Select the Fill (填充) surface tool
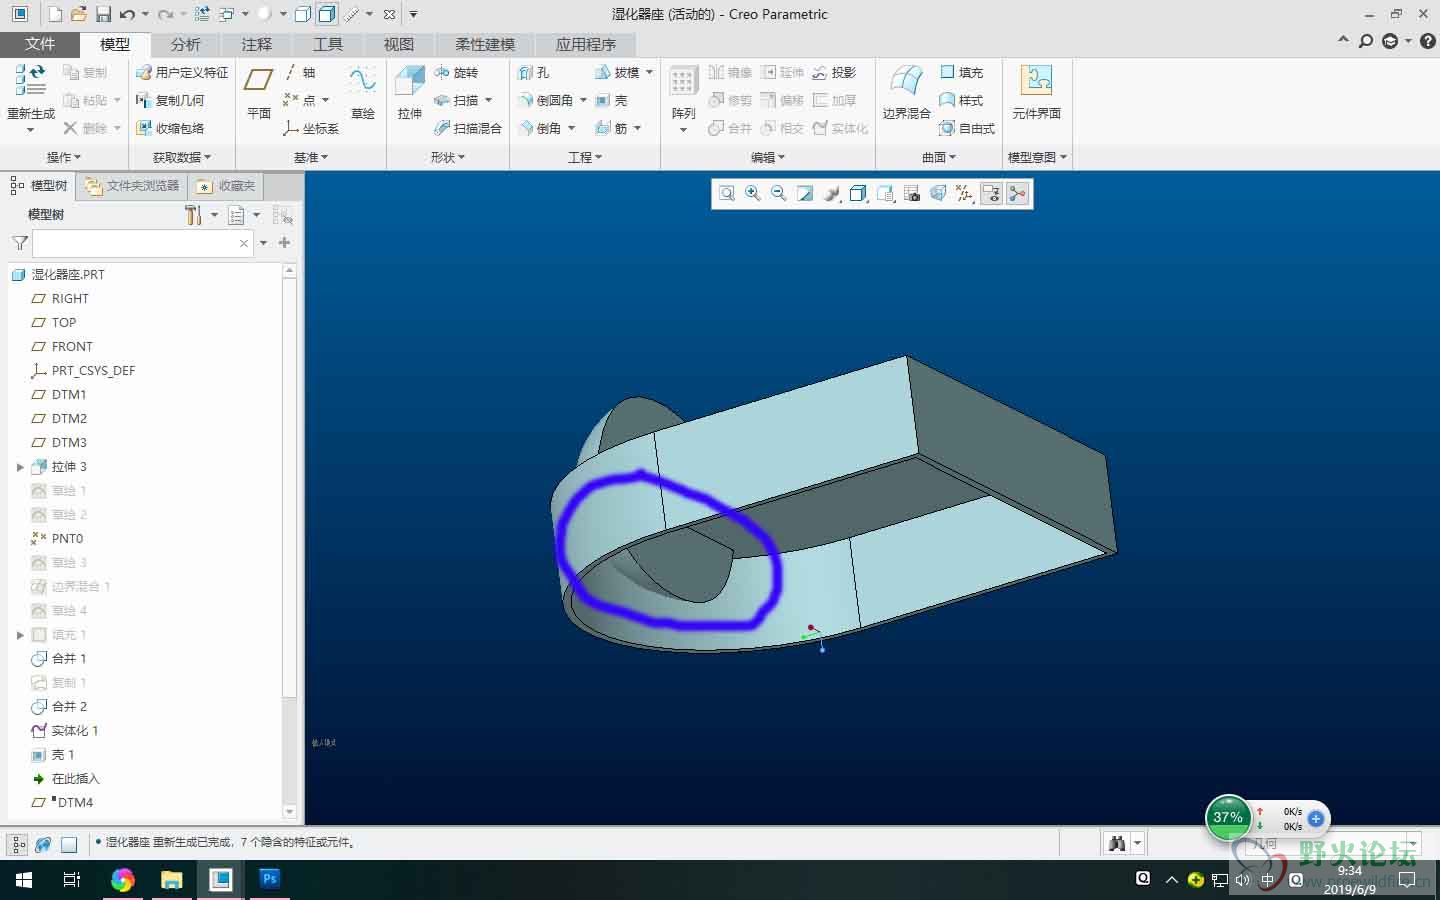Viewport: 1440px width, 900px height. click(x=962, y=72)
